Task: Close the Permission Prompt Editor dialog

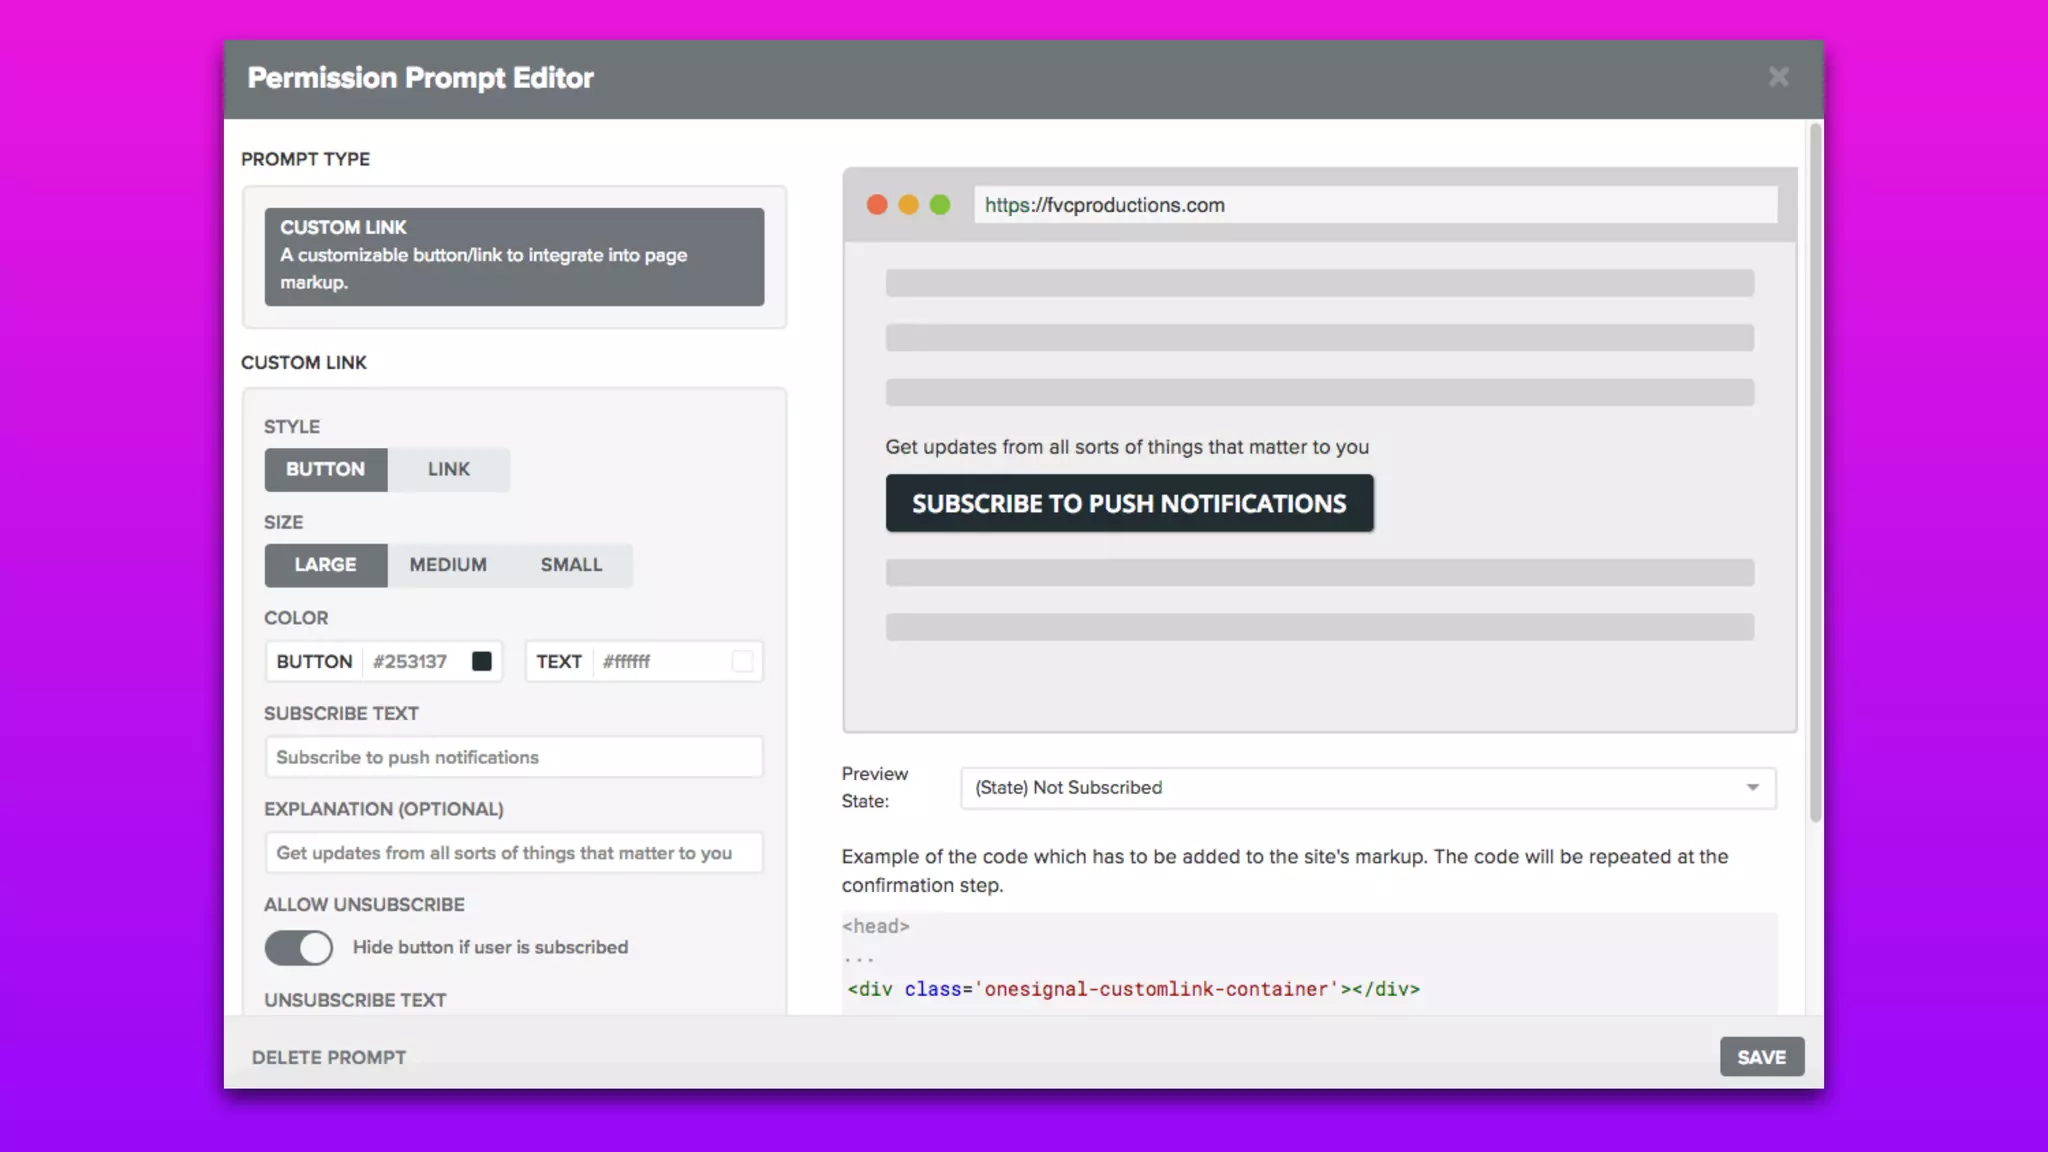Action: pos(1778,77)
